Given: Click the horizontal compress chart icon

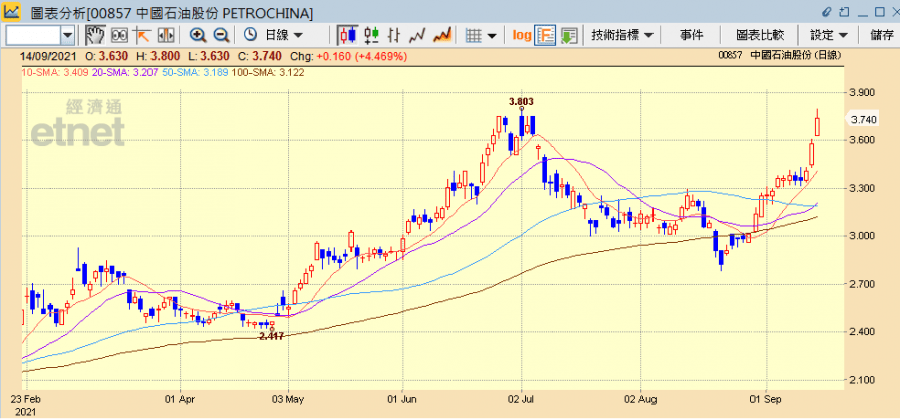Looking at the screenshot, I should pos(164,35).
